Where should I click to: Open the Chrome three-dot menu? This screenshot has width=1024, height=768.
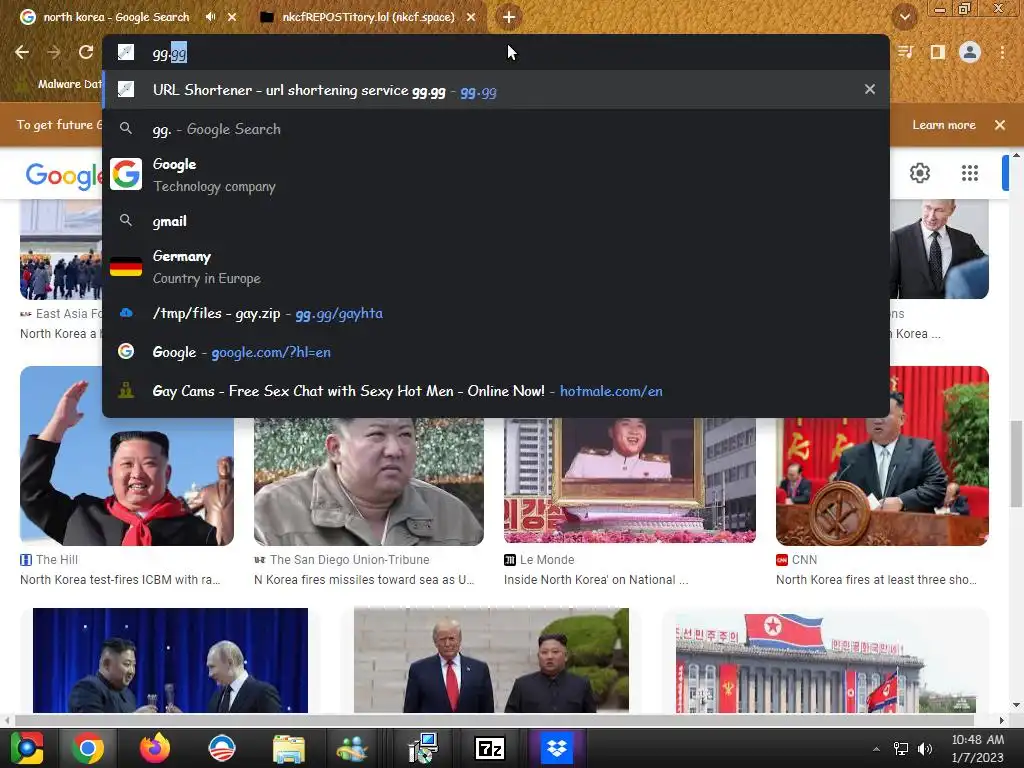coord(1002,52)
